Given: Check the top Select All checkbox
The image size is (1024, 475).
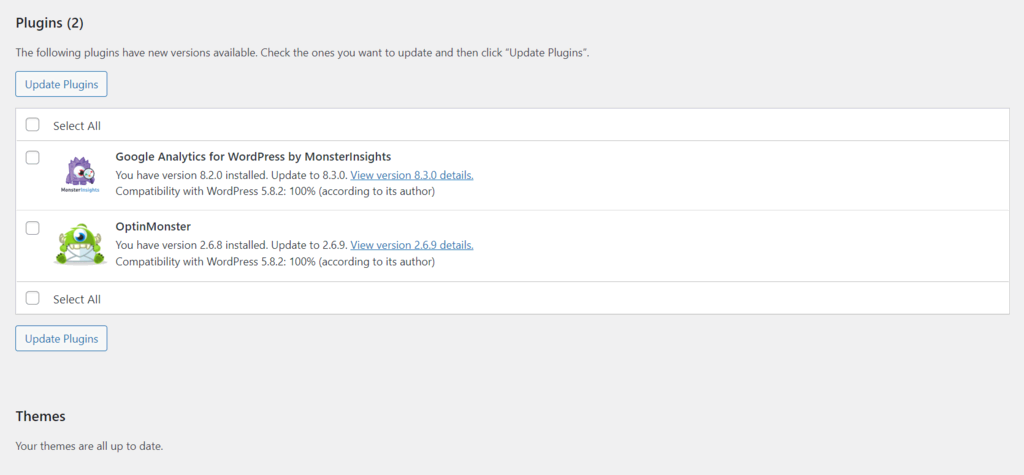Looking at the screenshot, I should point(33,125).
